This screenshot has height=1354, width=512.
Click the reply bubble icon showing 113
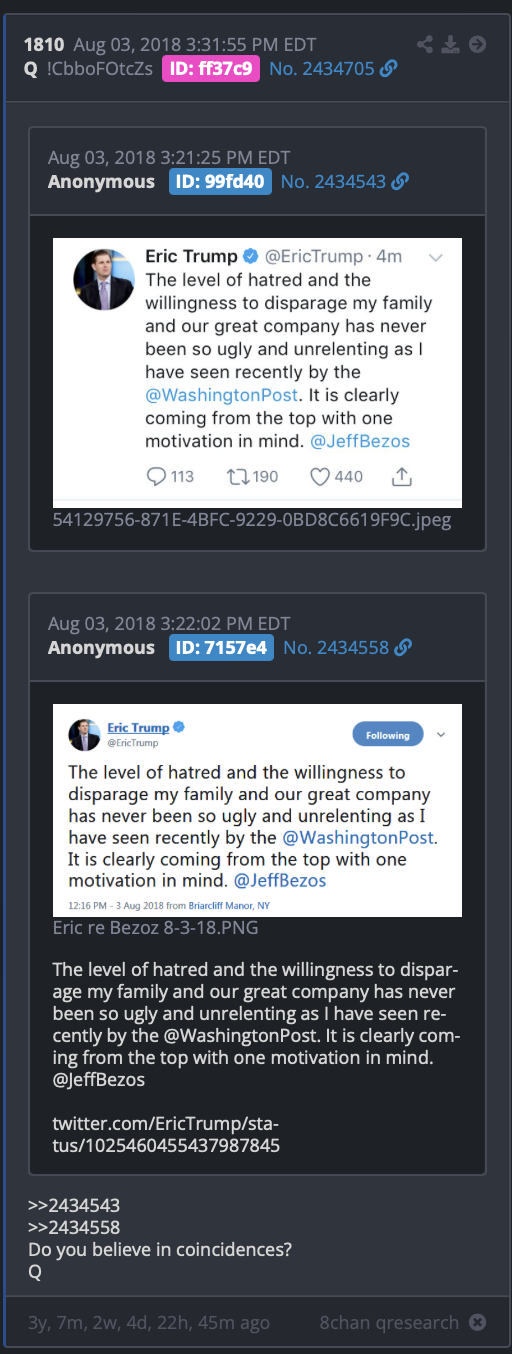tap(156, 477)
